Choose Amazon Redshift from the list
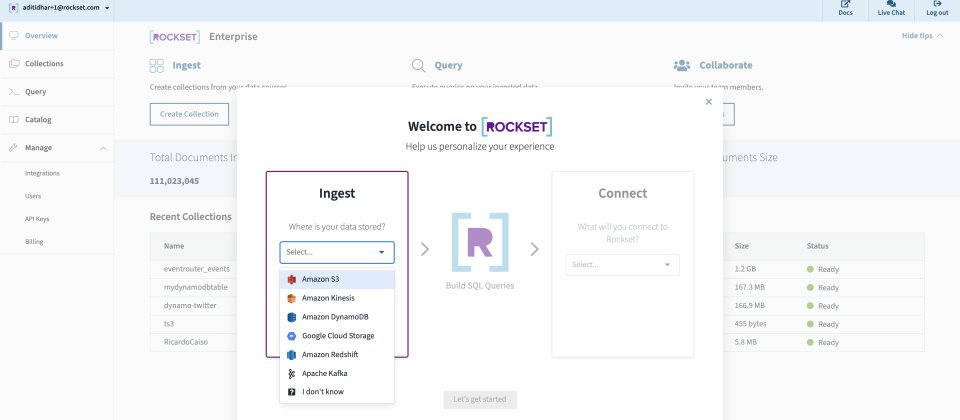 pos(337,354)
